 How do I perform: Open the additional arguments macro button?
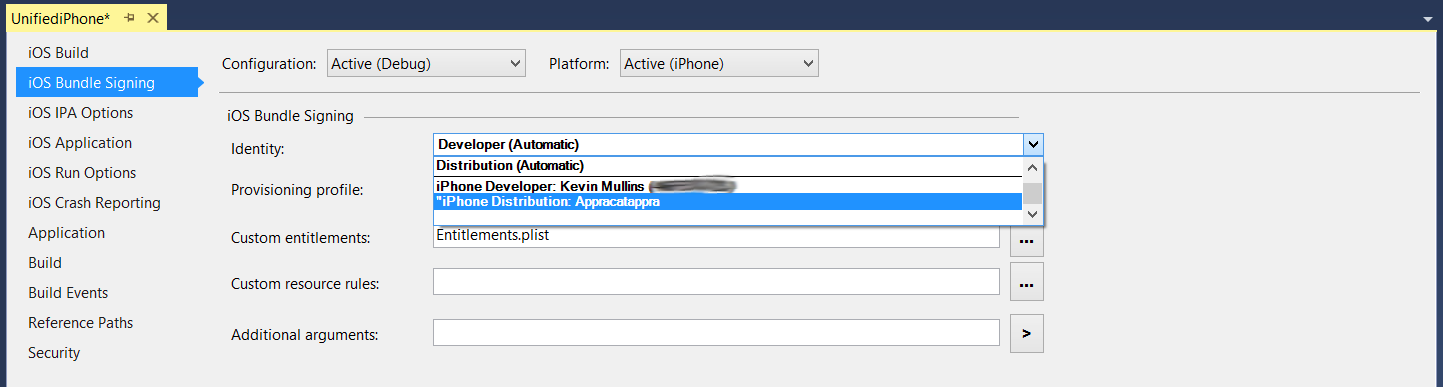(x=1027, y=333)
